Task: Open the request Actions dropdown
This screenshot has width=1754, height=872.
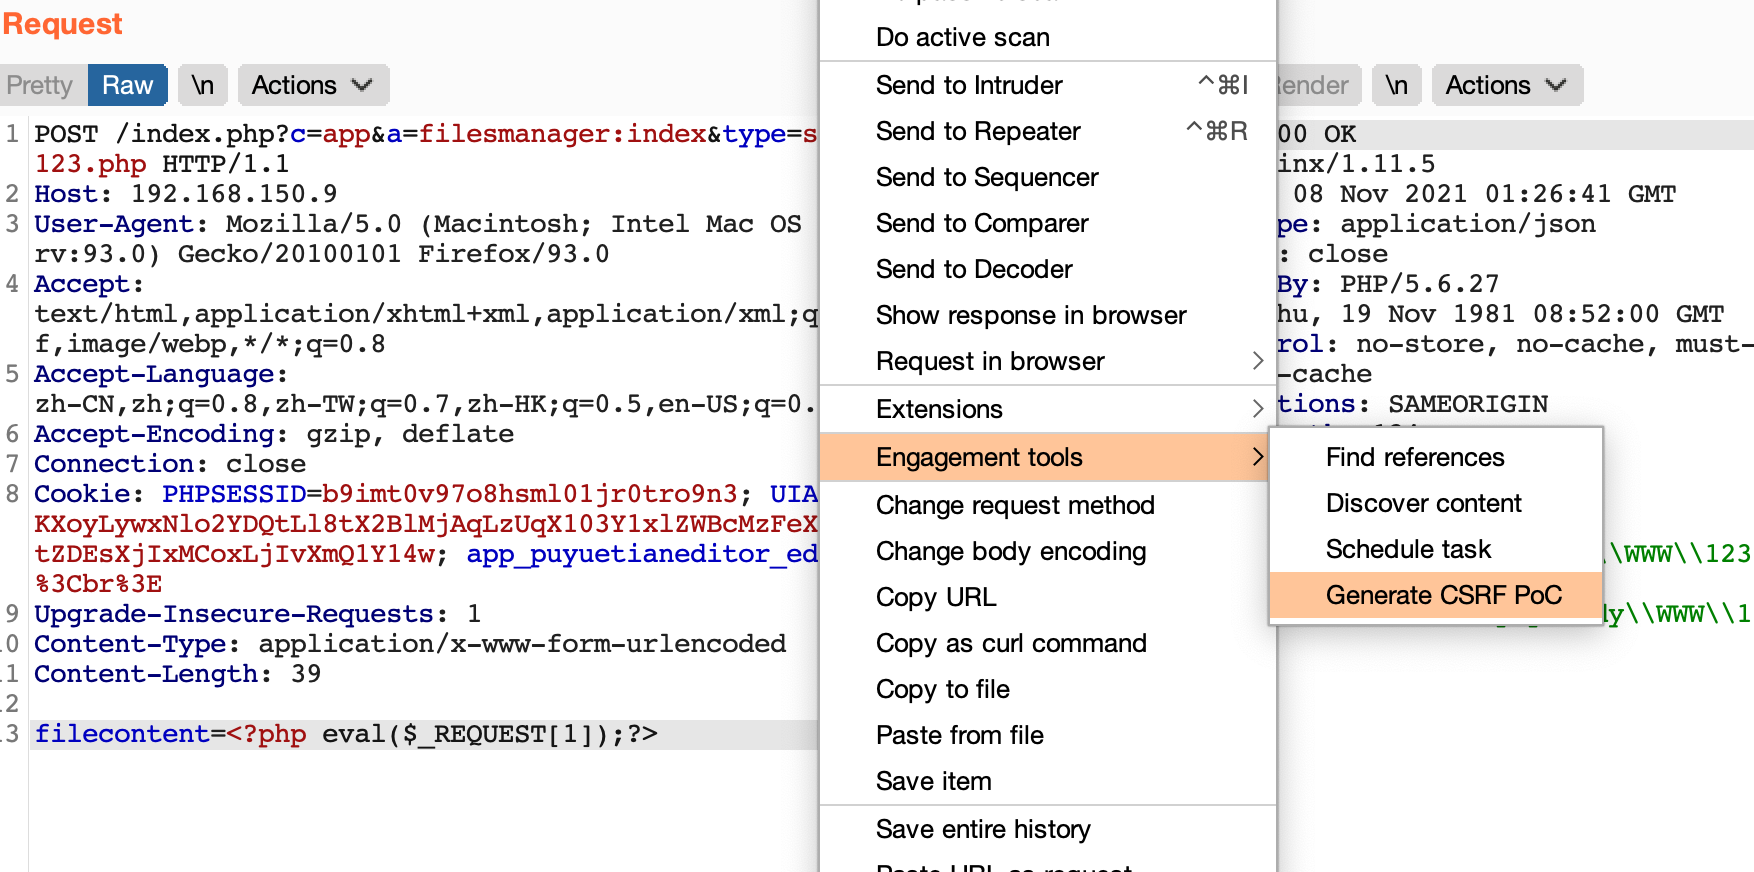Action: click(x=313, y=85)
